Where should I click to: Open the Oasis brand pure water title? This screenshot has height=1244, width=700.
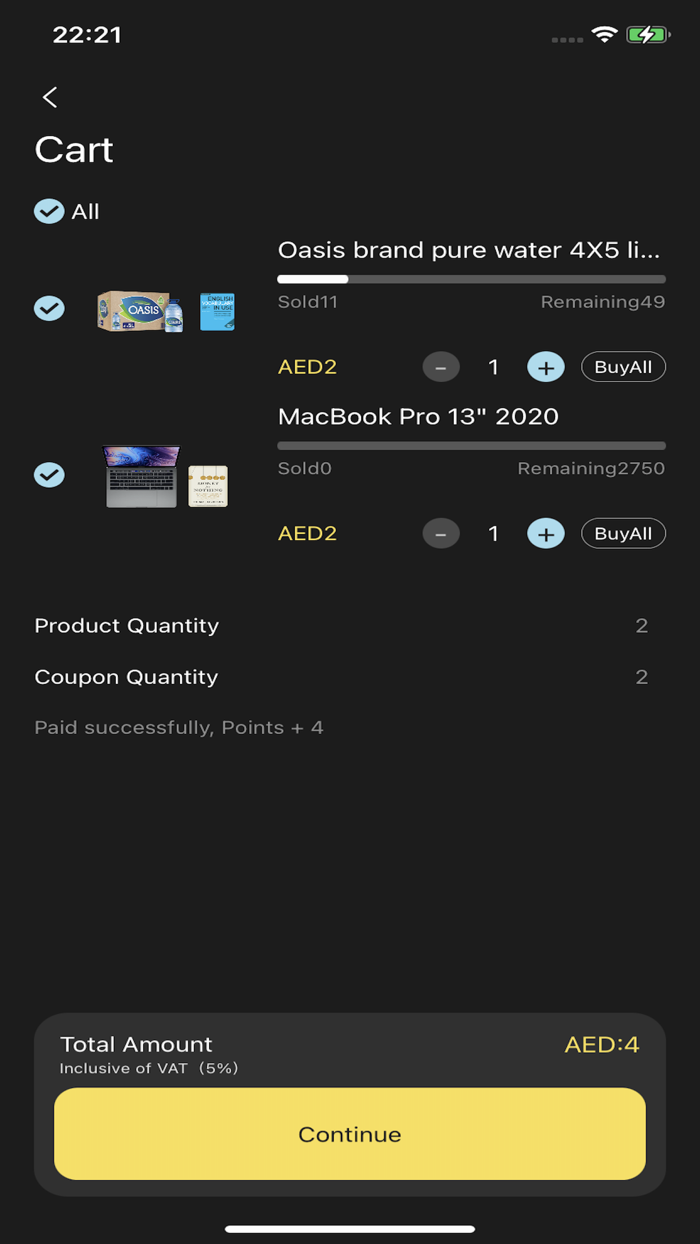[x=469, y=250]
